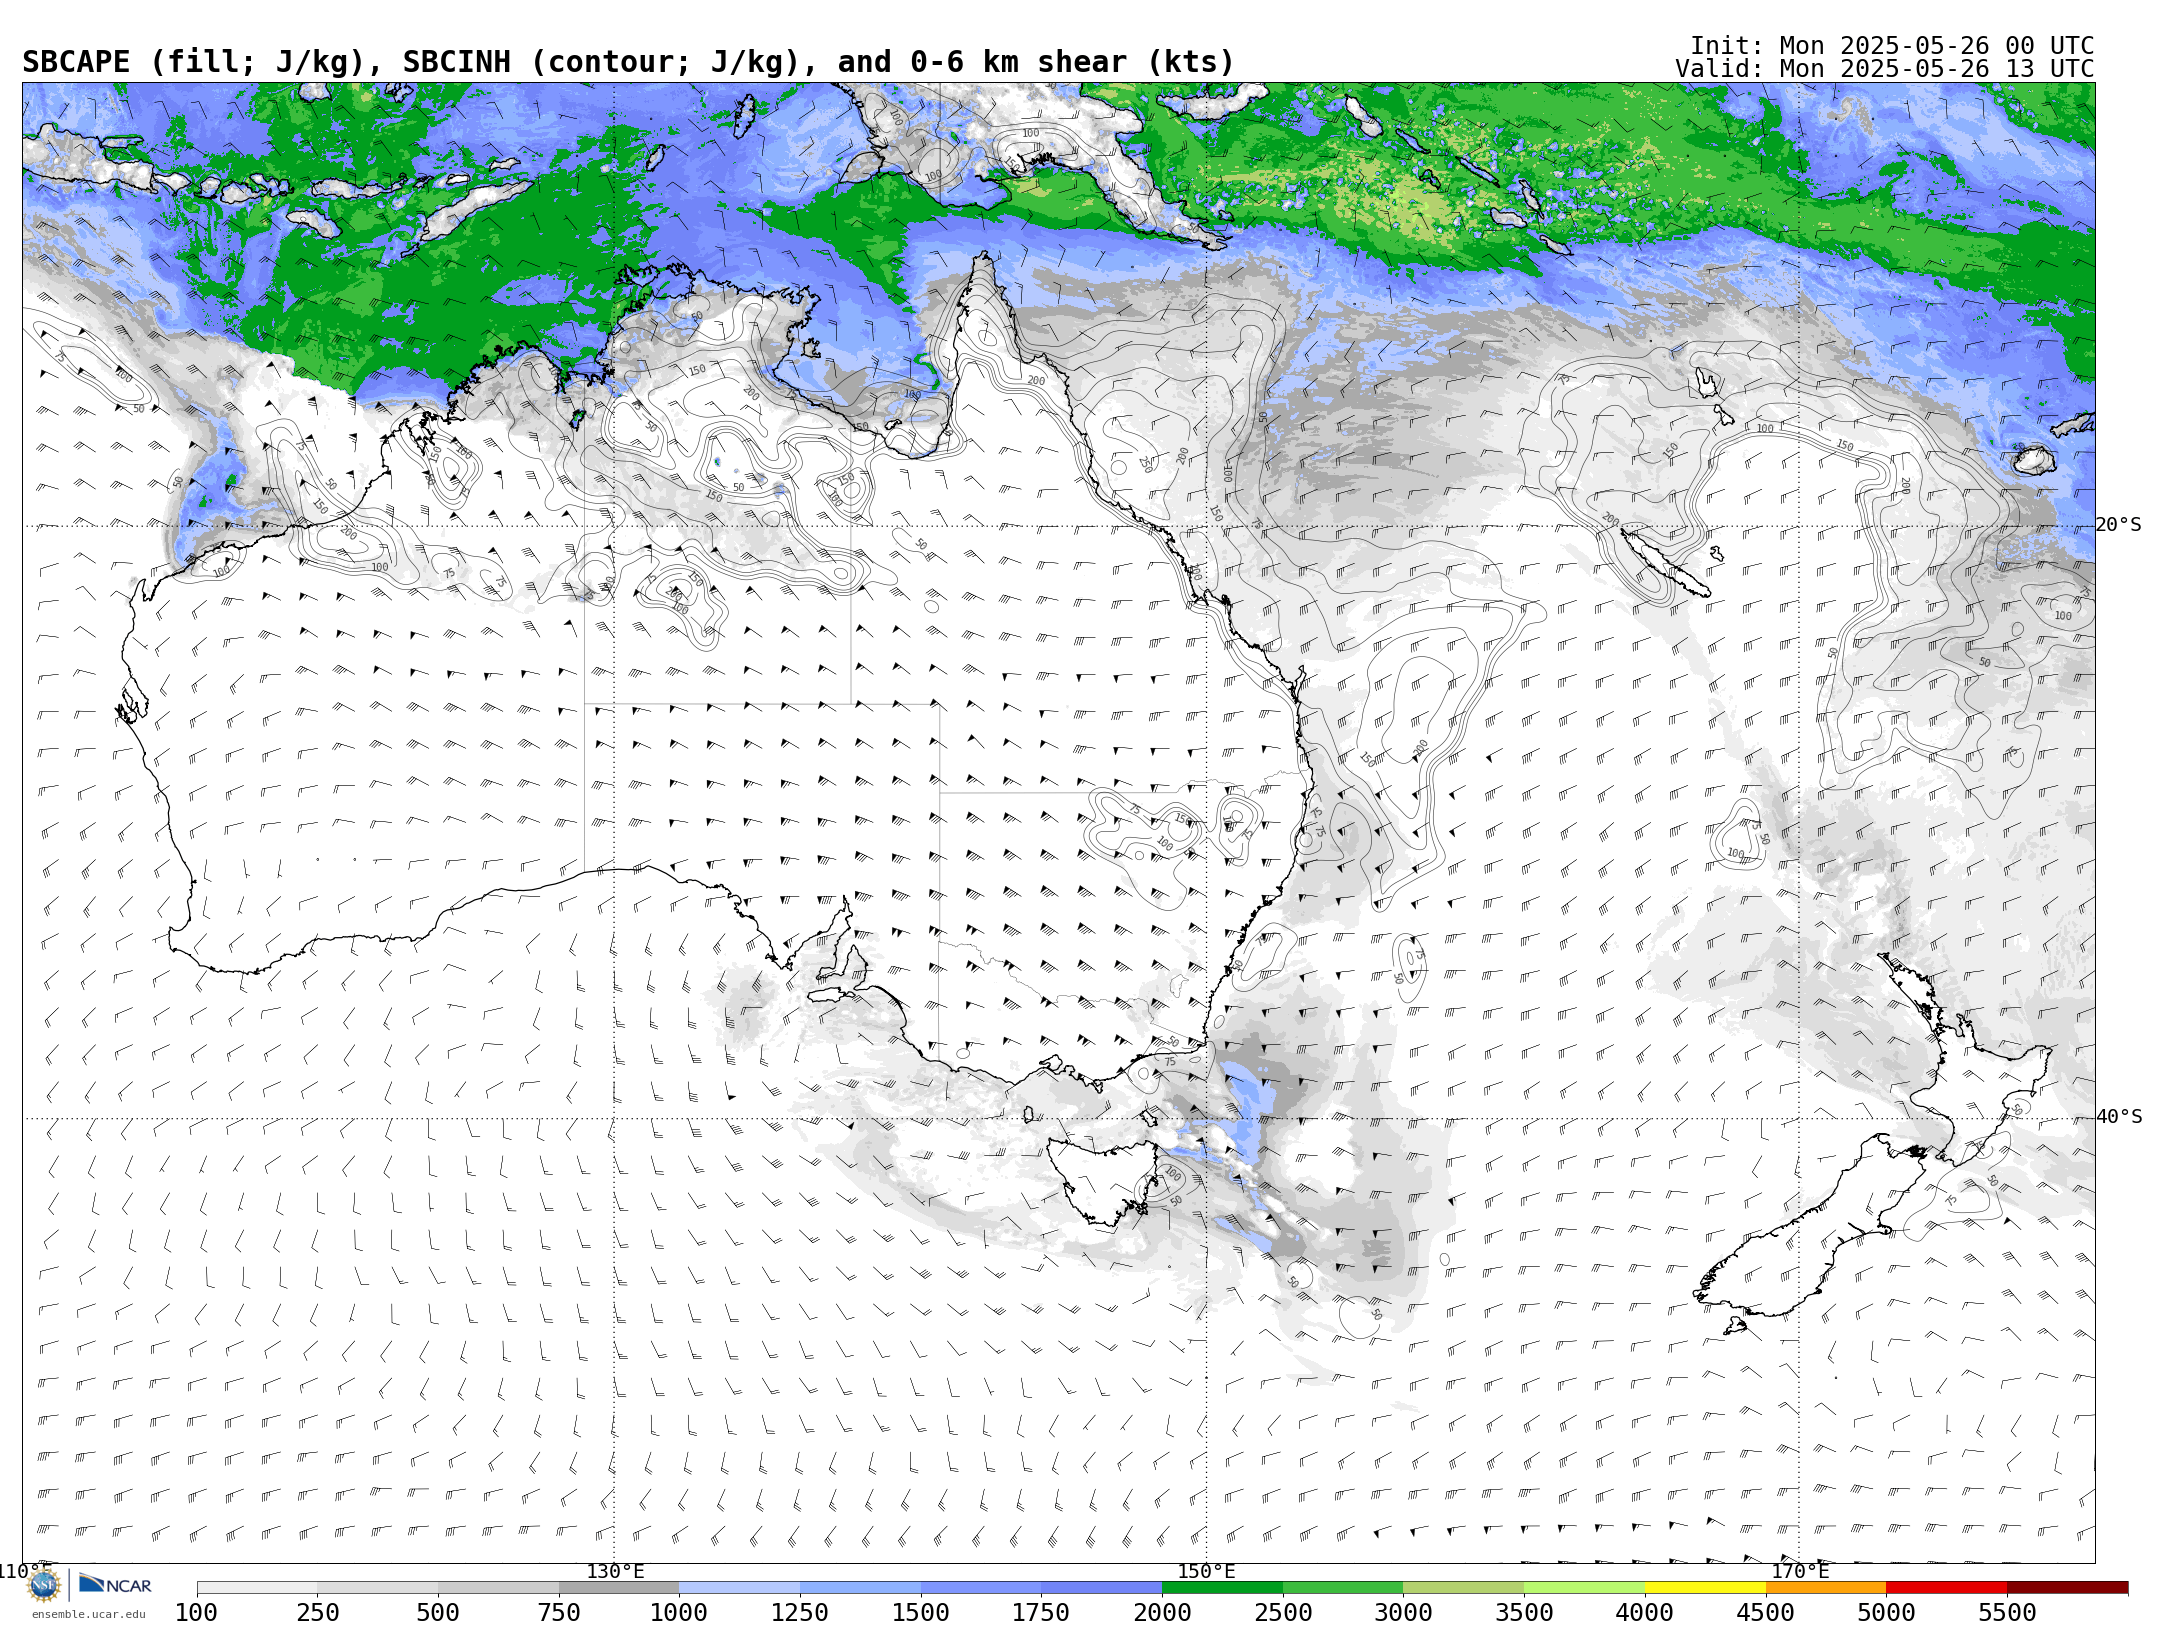
Task: Pick the dark green 2000–2500 colorbar segment
Action: pyautogui.click(x=1222, y=1588)
